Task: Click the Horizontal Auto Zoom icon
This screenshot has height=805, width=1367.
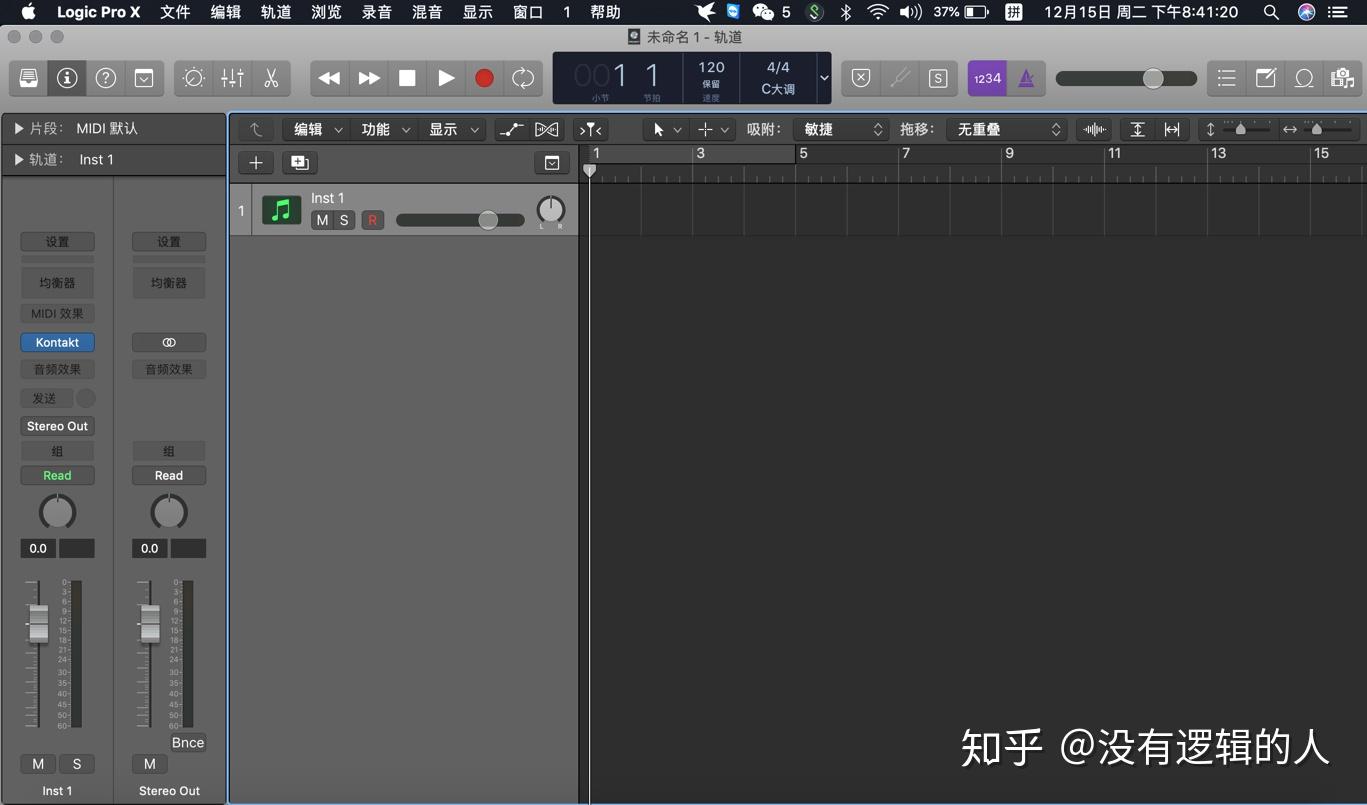Action: (x=1172, y=129)
